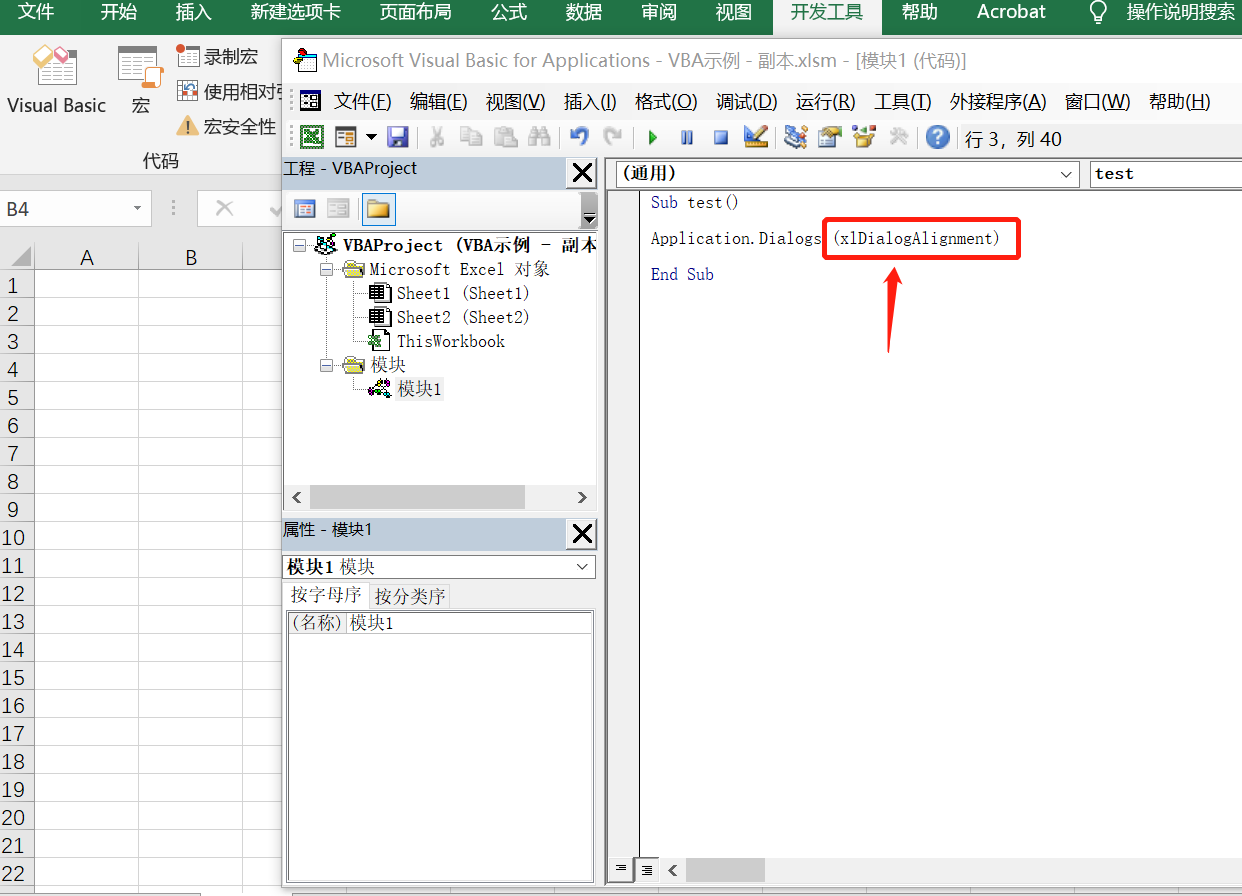This screenshot has height=896, width=1242.
Task: Click the Run Sub (play) toolbar icon
Action: coord(653,138)
